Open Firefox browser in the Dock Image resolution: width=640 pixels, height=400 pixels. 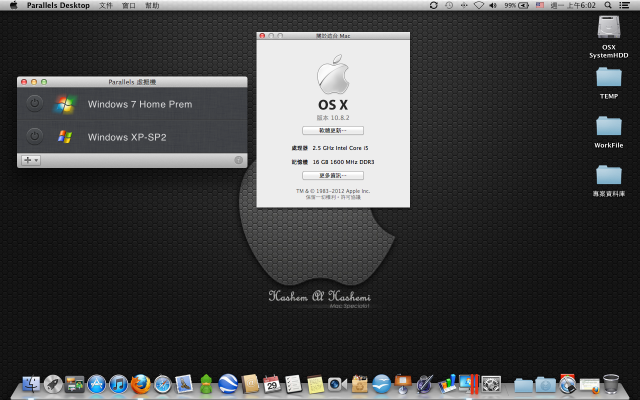[140, 384]
